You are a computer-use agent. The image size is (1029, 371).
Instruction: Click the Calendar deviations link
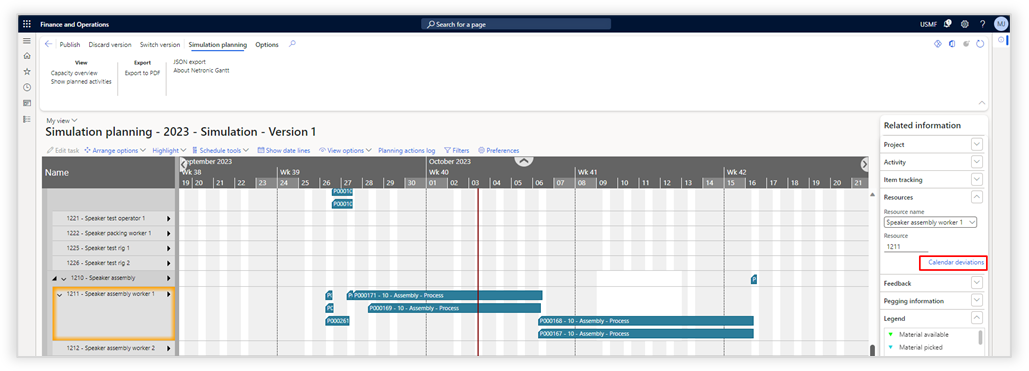coord(956,262)
